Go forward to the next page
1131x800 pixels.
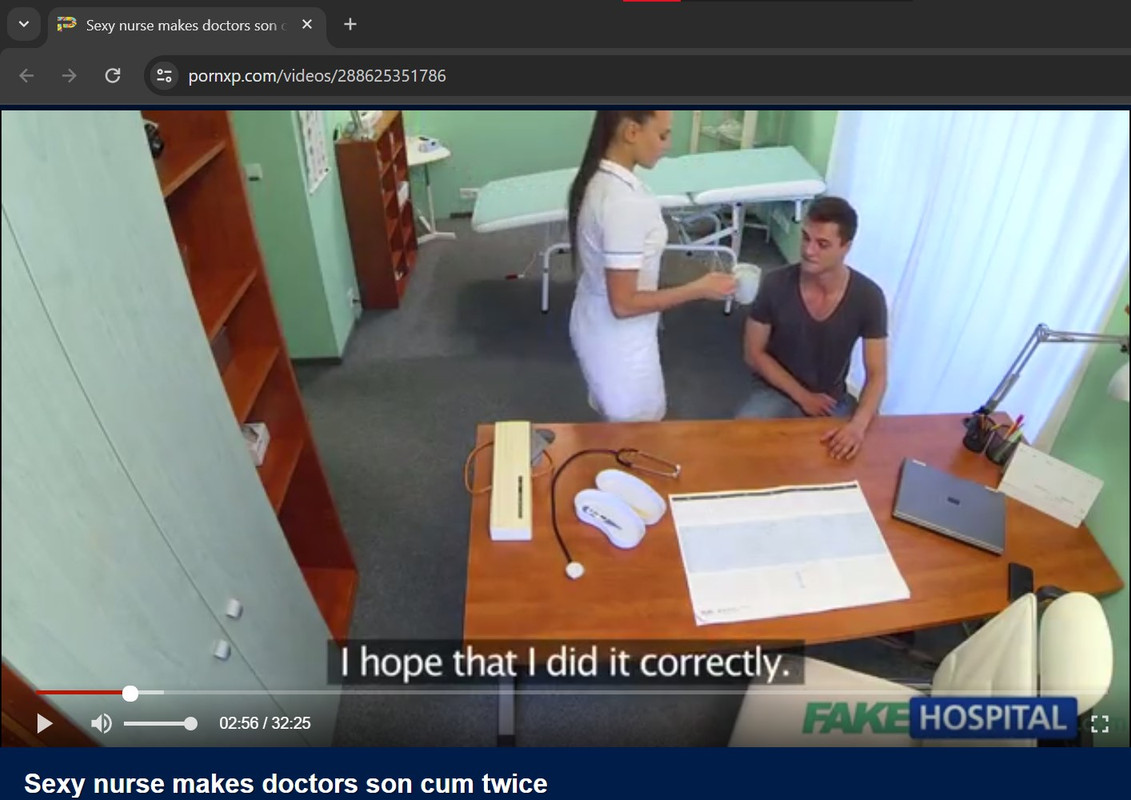click(x=69, y=76)
